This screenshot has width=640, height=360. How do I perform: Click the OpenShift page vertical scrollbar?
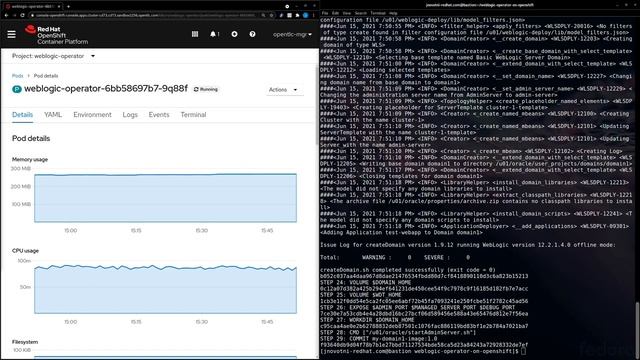317,104
